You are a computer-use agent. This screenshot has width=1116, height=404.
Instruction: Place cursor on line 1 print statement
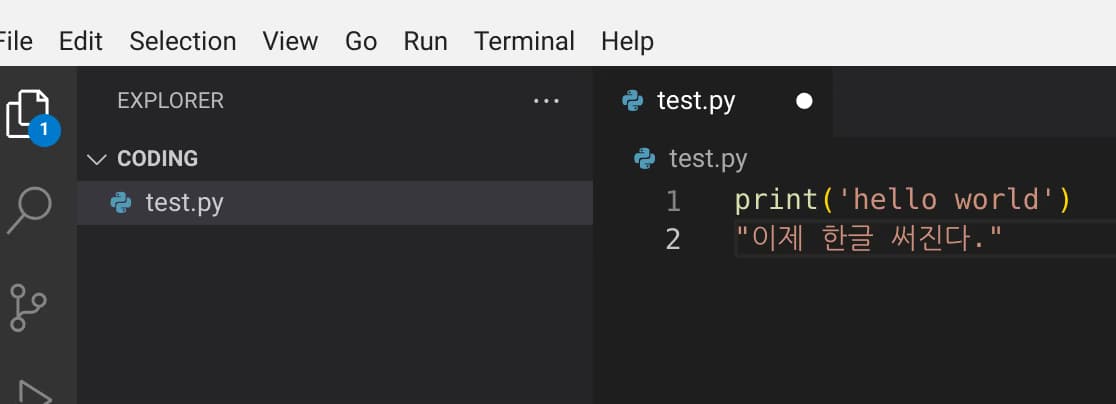[900, 200]
